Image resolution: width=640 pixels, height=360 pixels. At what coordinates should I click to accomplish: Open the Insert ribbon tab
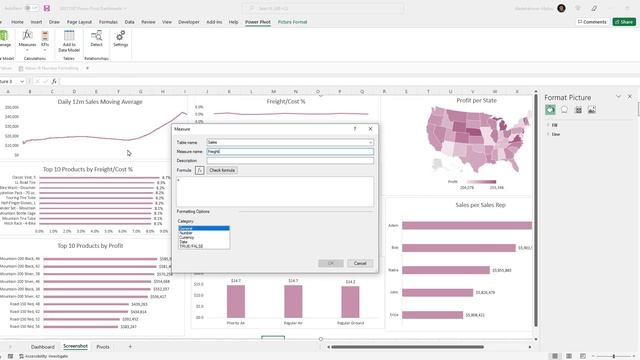(x=36, y=22)
